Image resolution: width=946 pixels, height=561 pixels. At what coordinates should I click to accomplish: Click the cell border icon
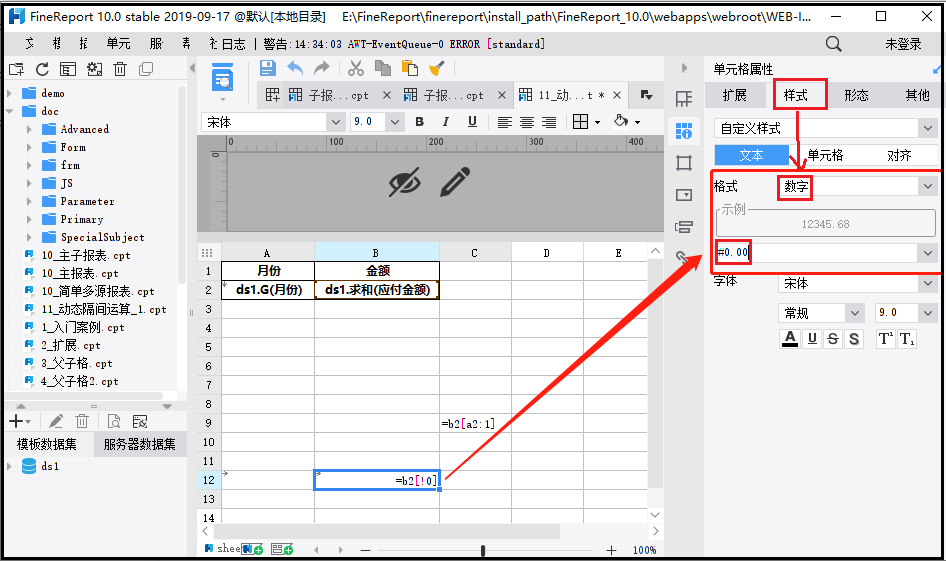click(x=580, y=122)
